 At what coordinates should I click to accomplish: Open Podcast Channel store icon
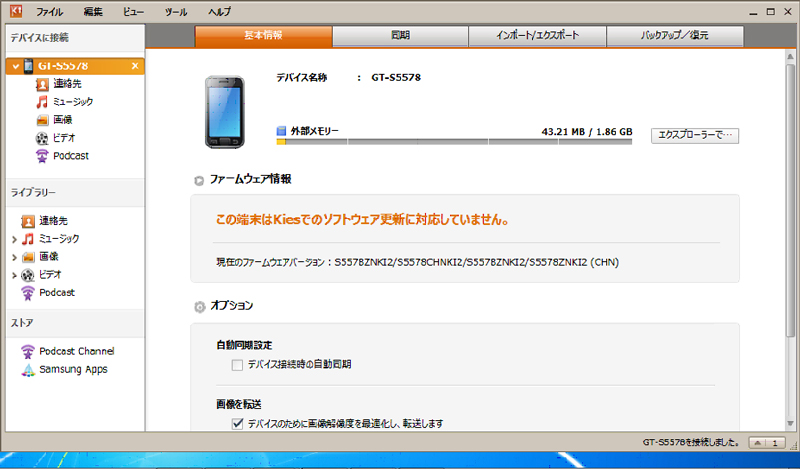pyautogui.click(x=28, y=352)
